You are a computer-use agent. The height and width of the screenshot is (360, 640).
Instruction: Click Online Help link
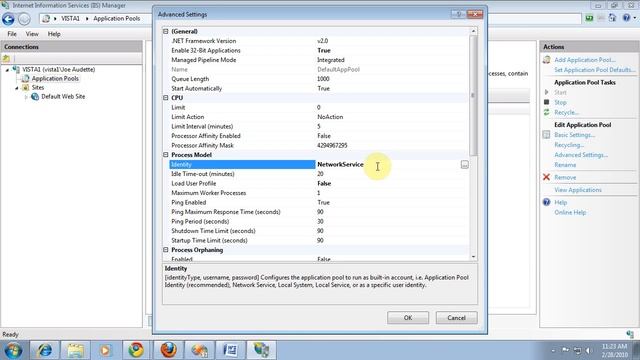pos(570,212)
